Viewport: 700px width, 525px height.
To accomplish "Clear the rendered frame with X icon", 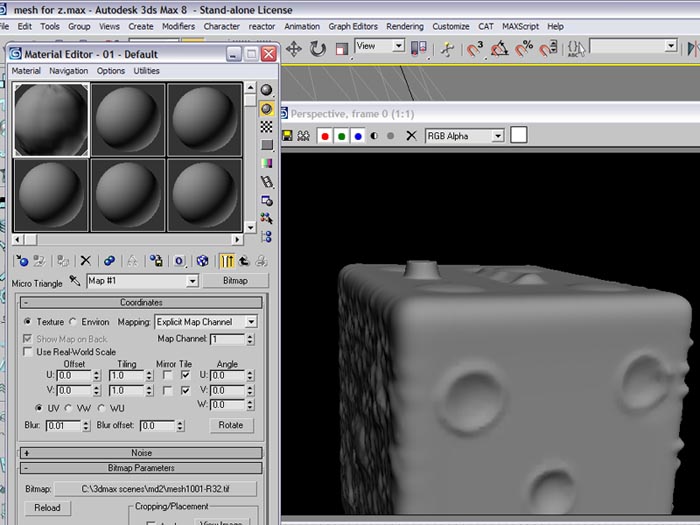I will pyautogui.click(x=411, y=136).
